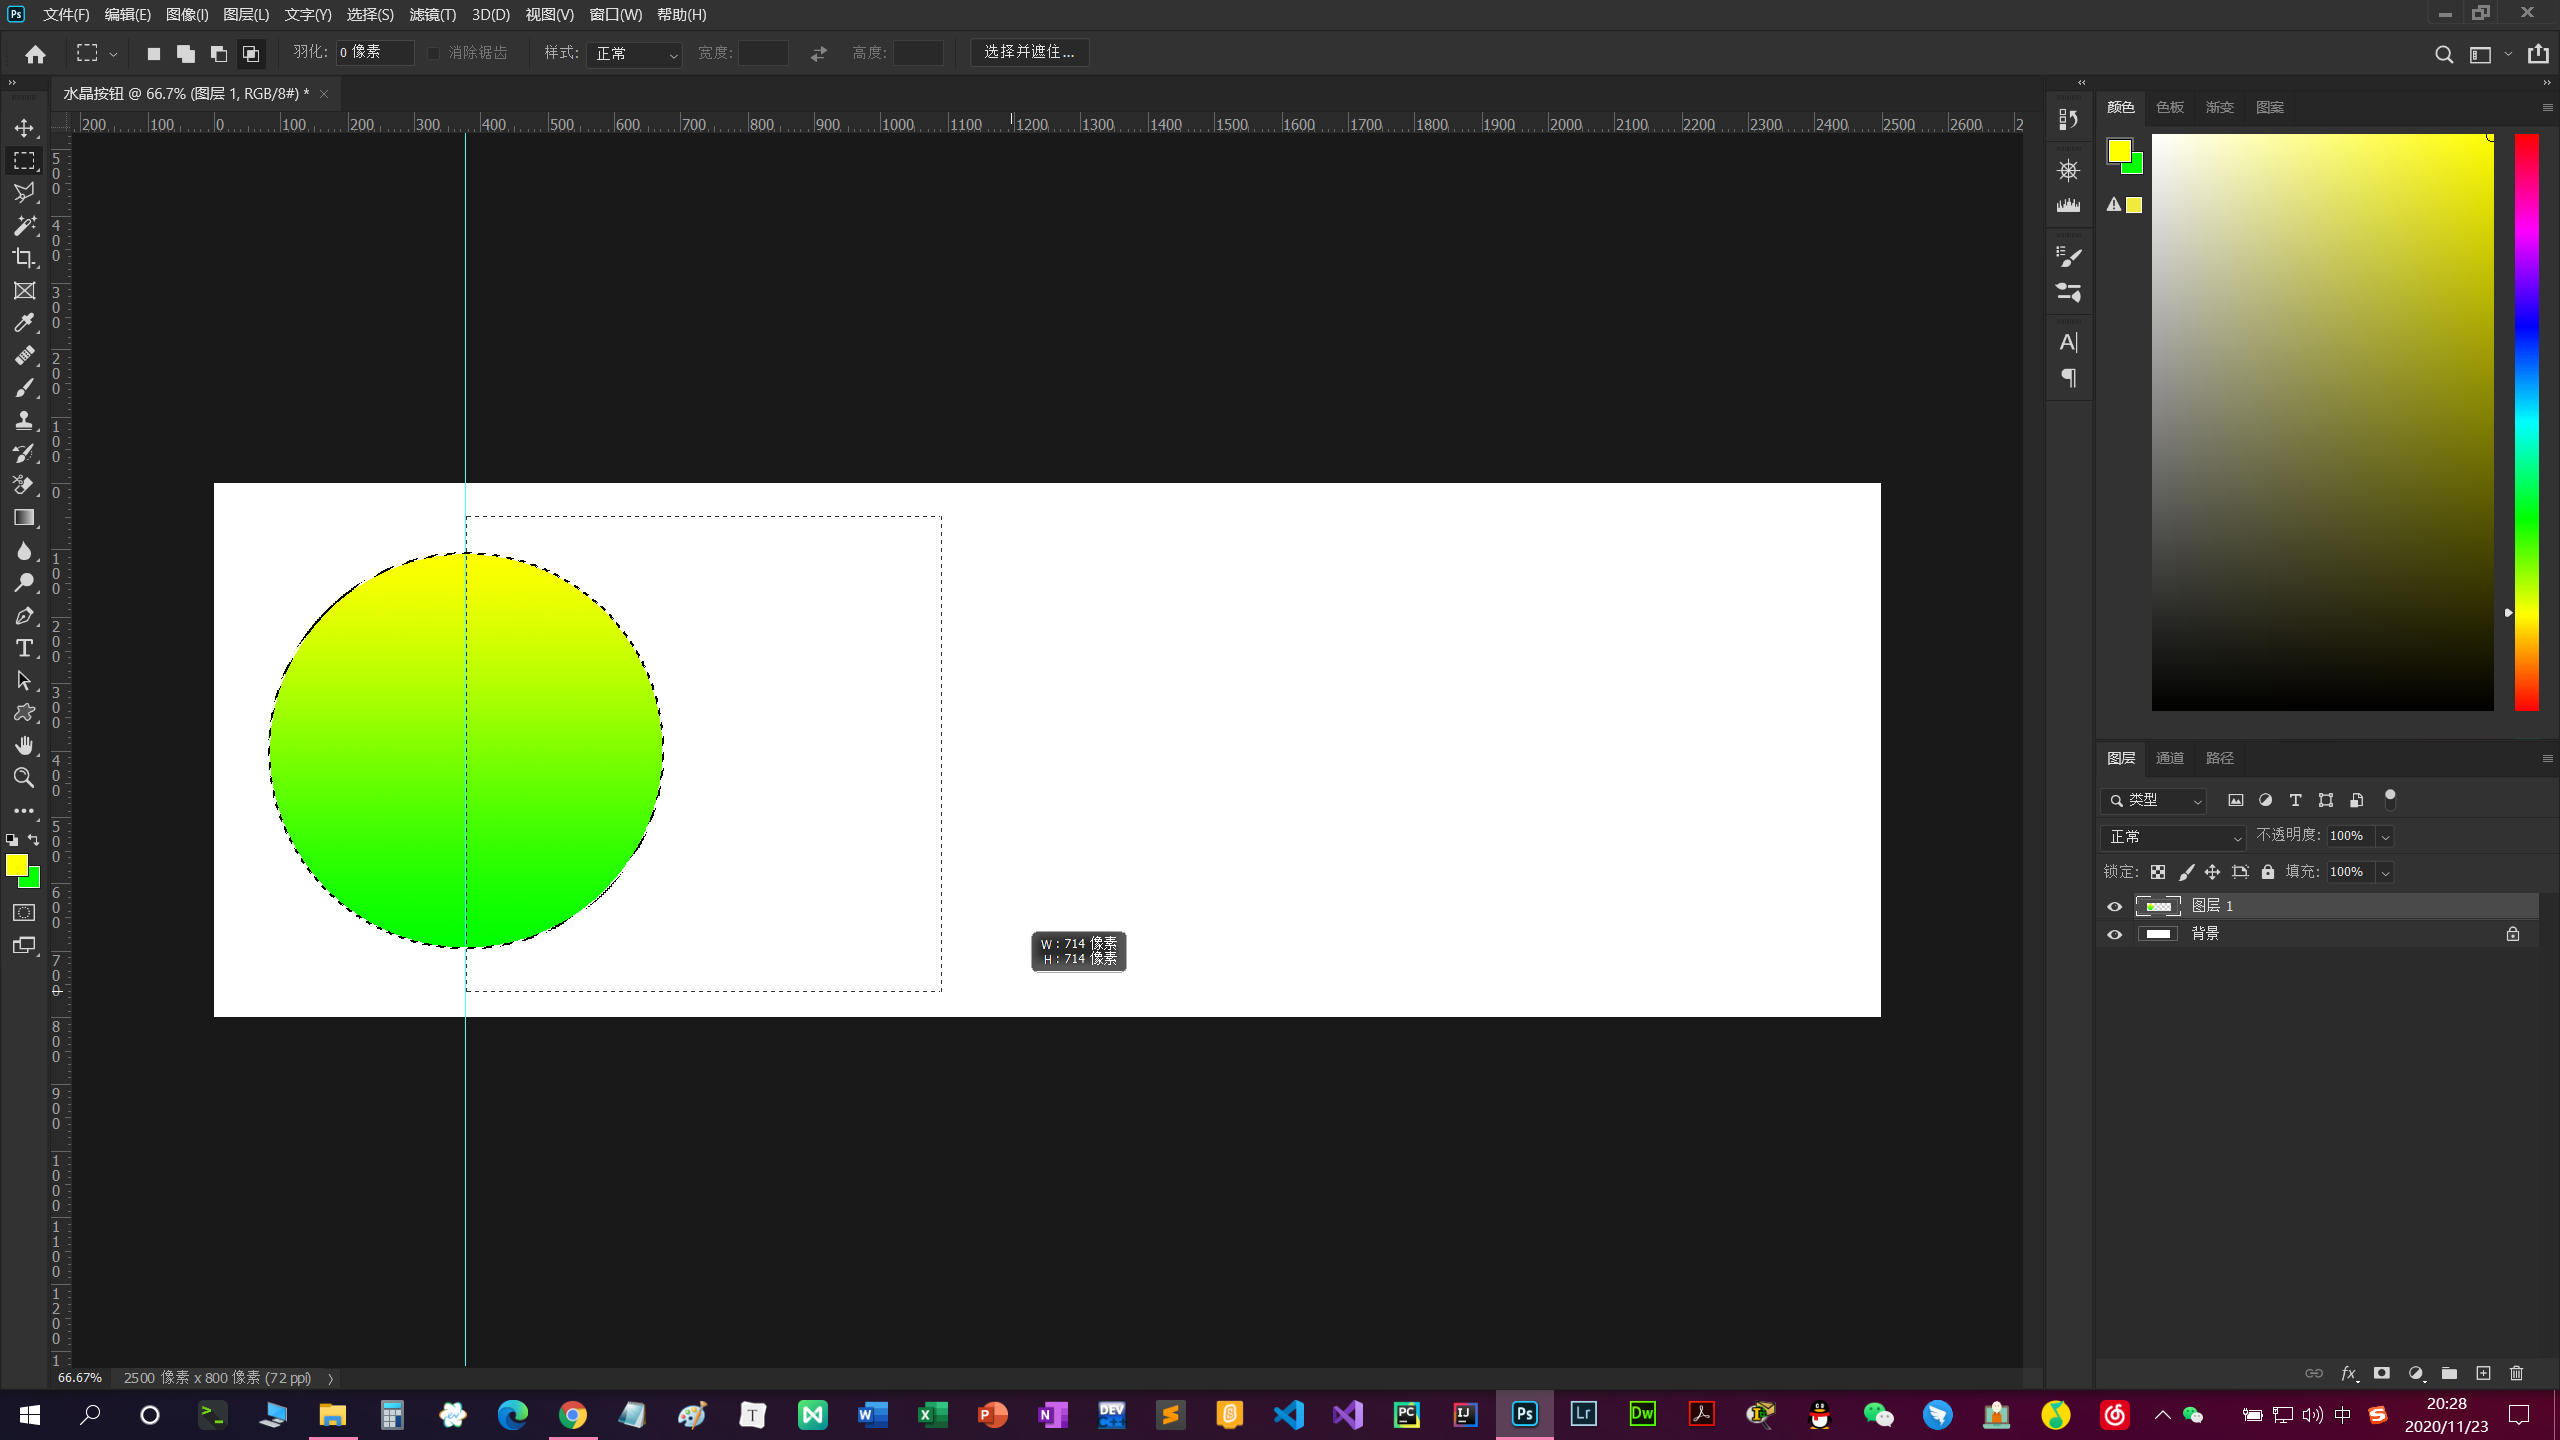Delete layer trash button
The height and width of the screenshot is (1440, 2560).
pos(2516,1374)
